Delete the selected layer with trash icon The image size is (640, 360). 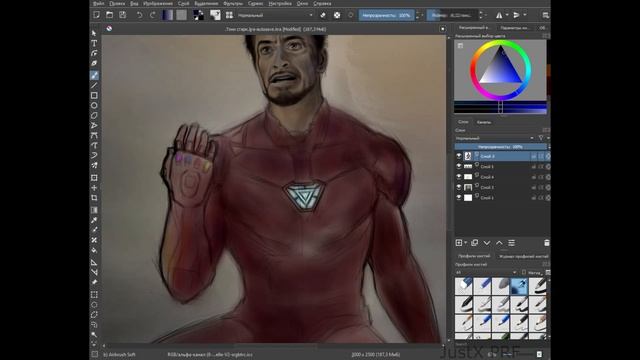coord(547,243)
